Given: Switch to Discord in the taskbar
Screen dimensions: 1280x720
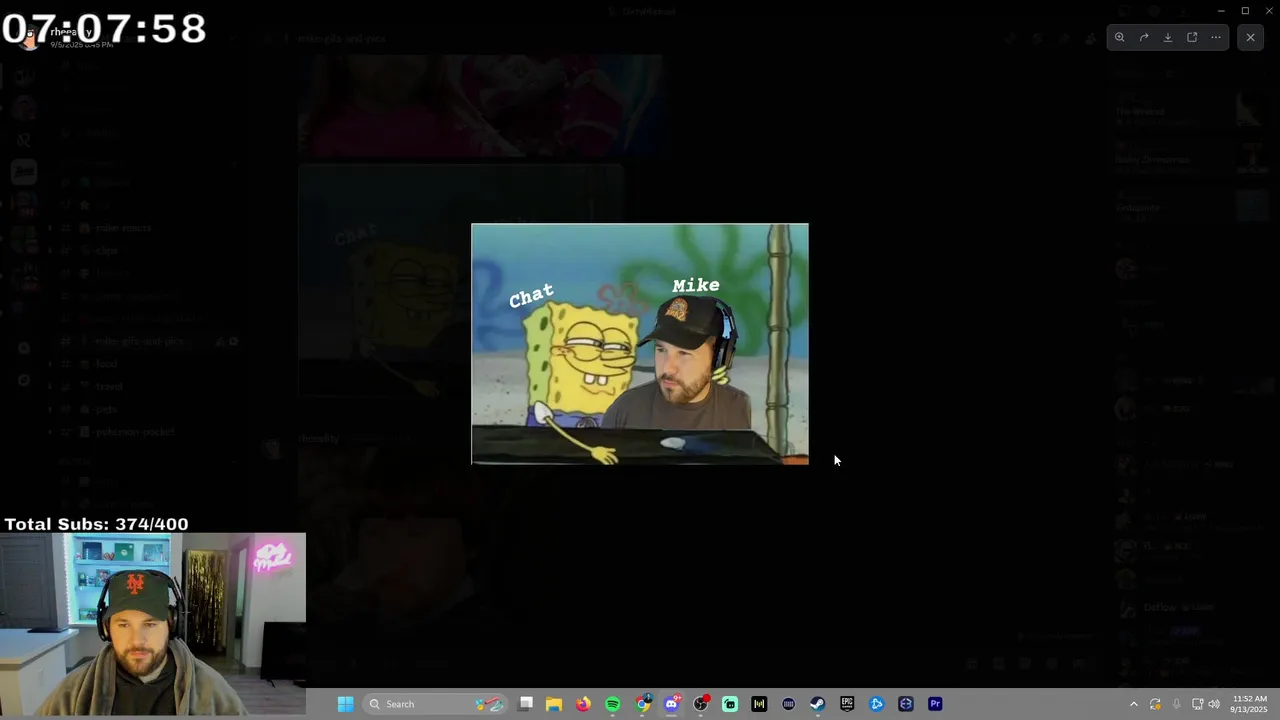Looking at the screenshot, I should pyautogui.click(x=671, y=704).
